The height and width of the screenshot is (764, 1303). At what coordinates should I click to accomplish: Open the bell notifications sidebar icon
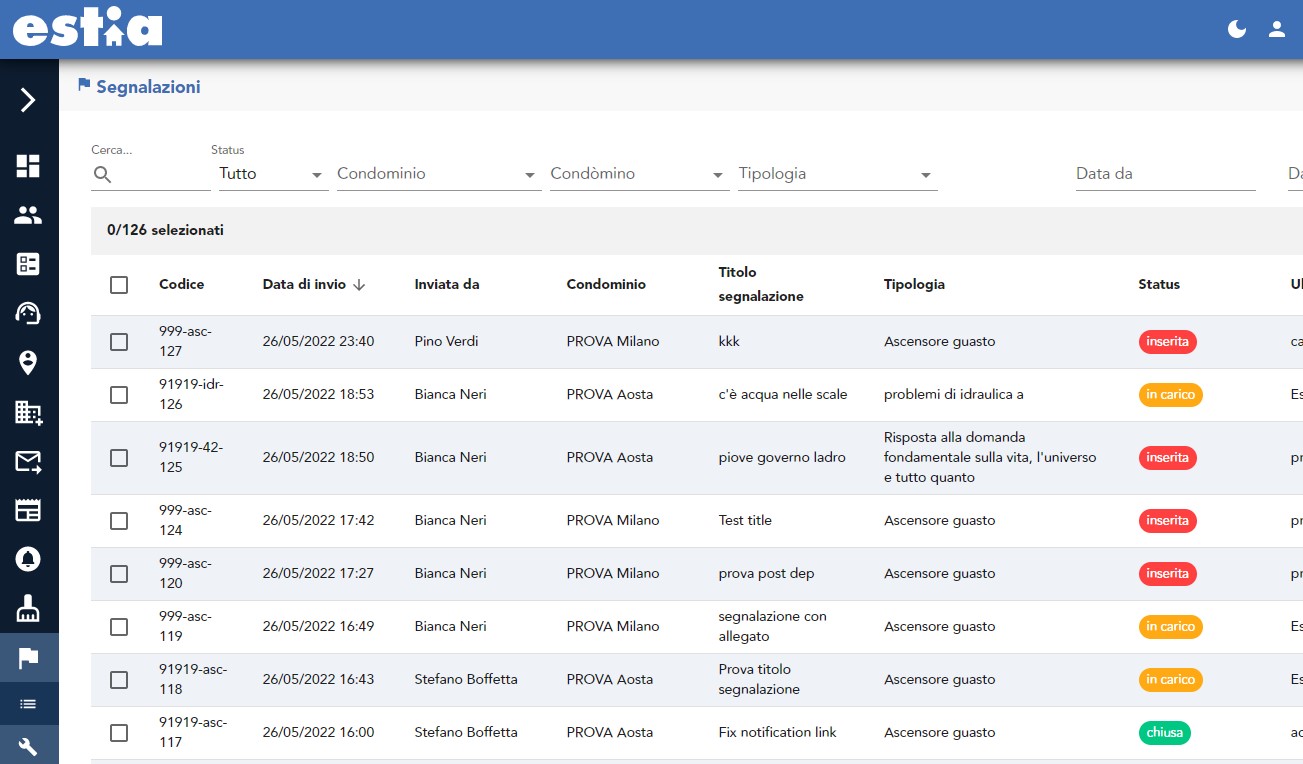coord(28,559)
